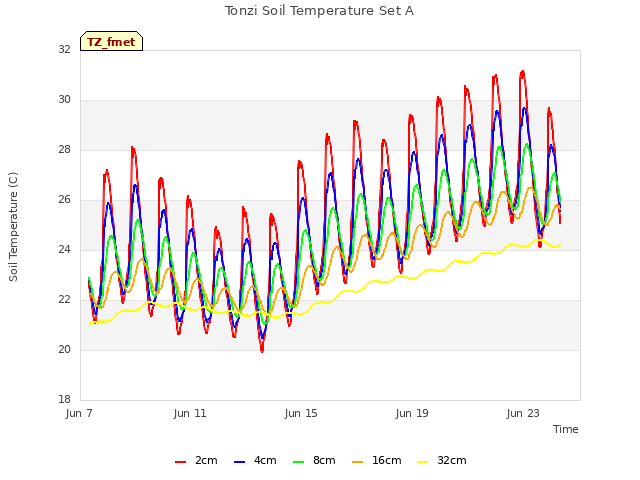Screen dimensions: 640x480
Task: Click the 18 value on the y-axis
Action: [64, 399]
